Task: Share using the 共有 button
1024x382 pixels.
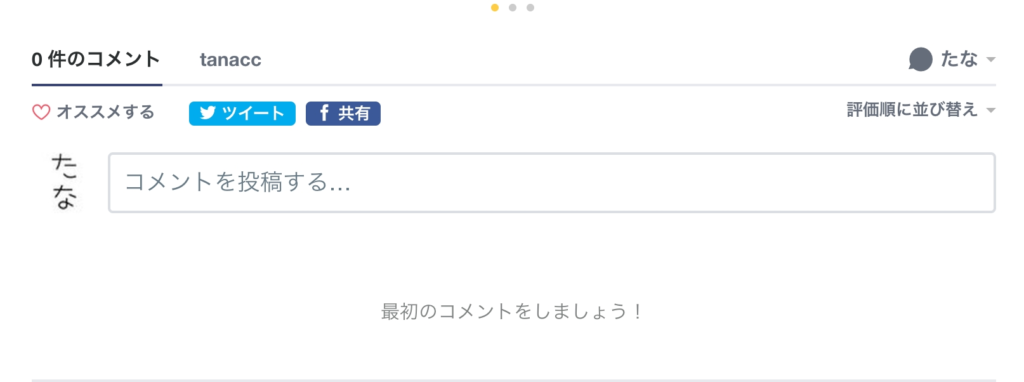Action: tap(343, 114)
